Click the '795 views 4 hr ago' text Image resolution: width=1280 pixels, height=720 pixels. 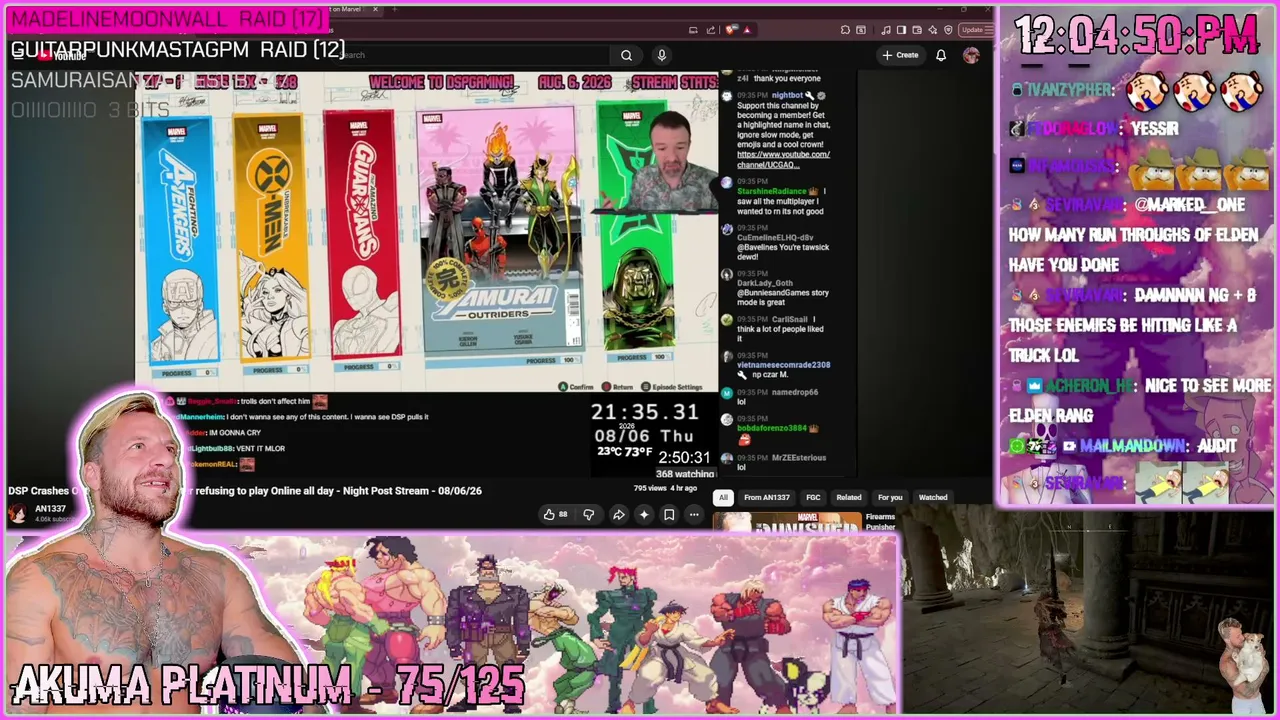[665, 488]
